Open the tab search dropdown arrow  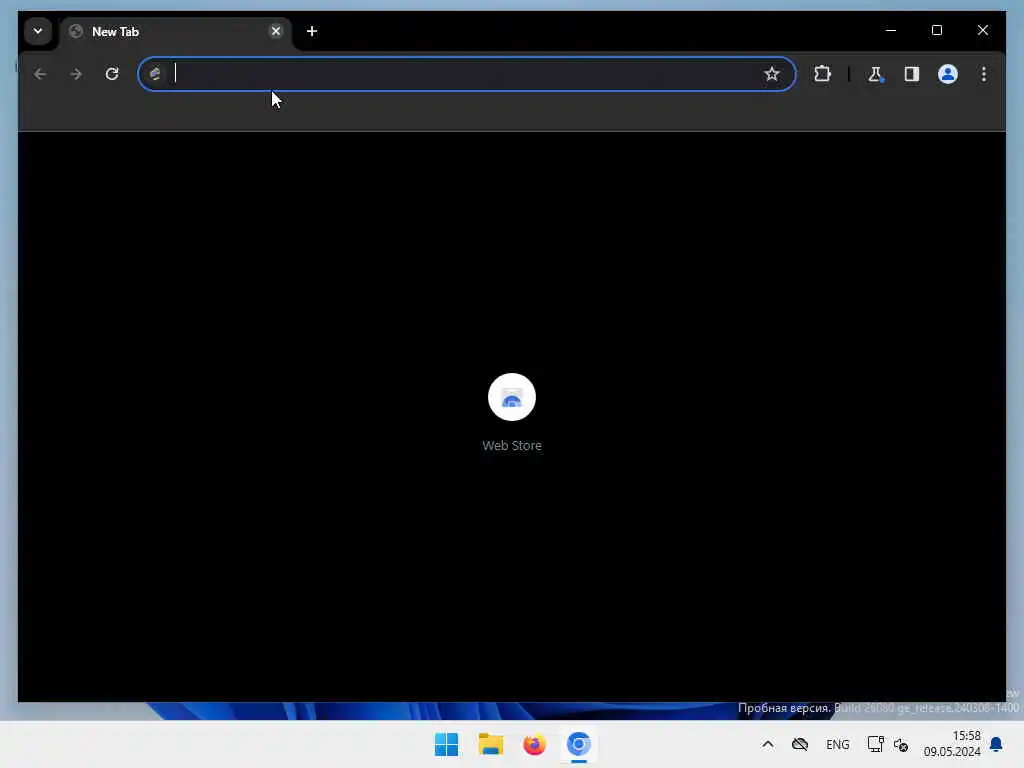tap(38, 31)
